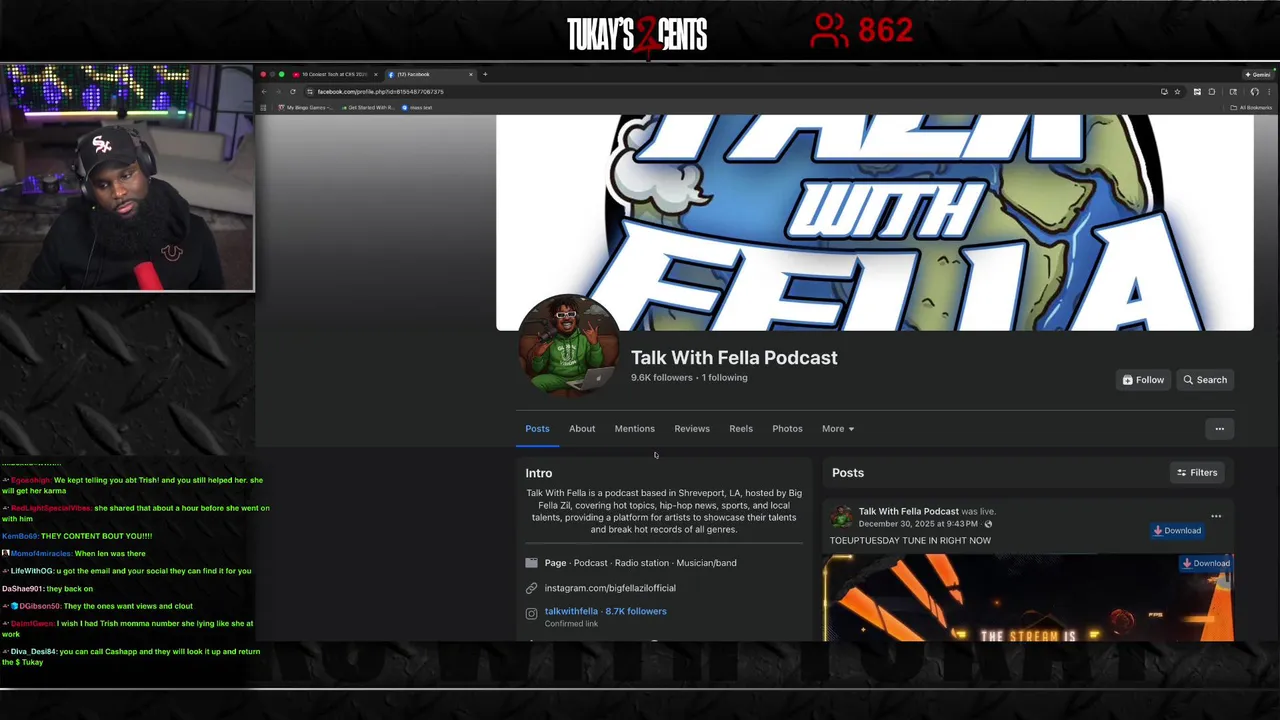This screenshot has width=1280, height=720.
Task: Click the link chain icon in Intro
Action: 532,588
